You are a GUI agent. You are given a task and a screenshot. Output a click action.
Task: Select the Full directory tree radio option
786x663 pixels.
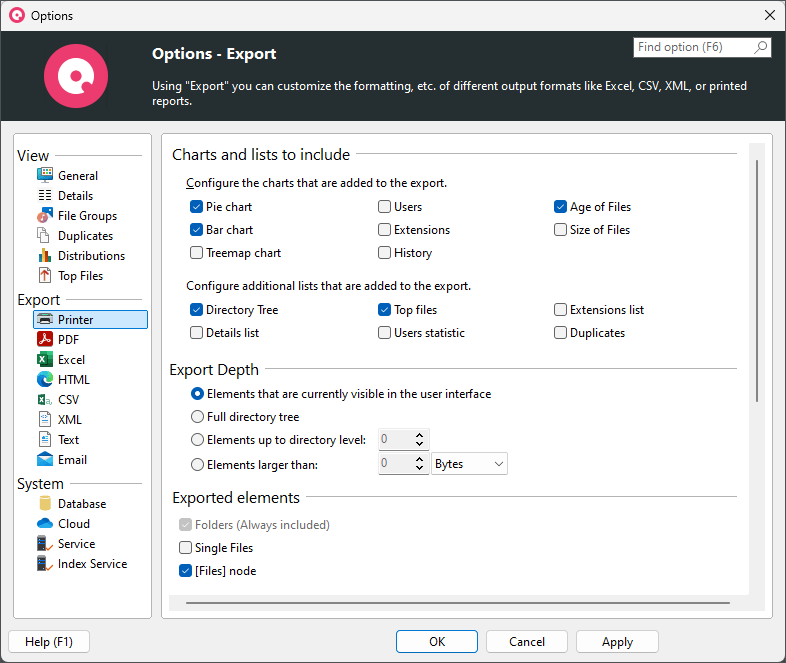point(198,417)
